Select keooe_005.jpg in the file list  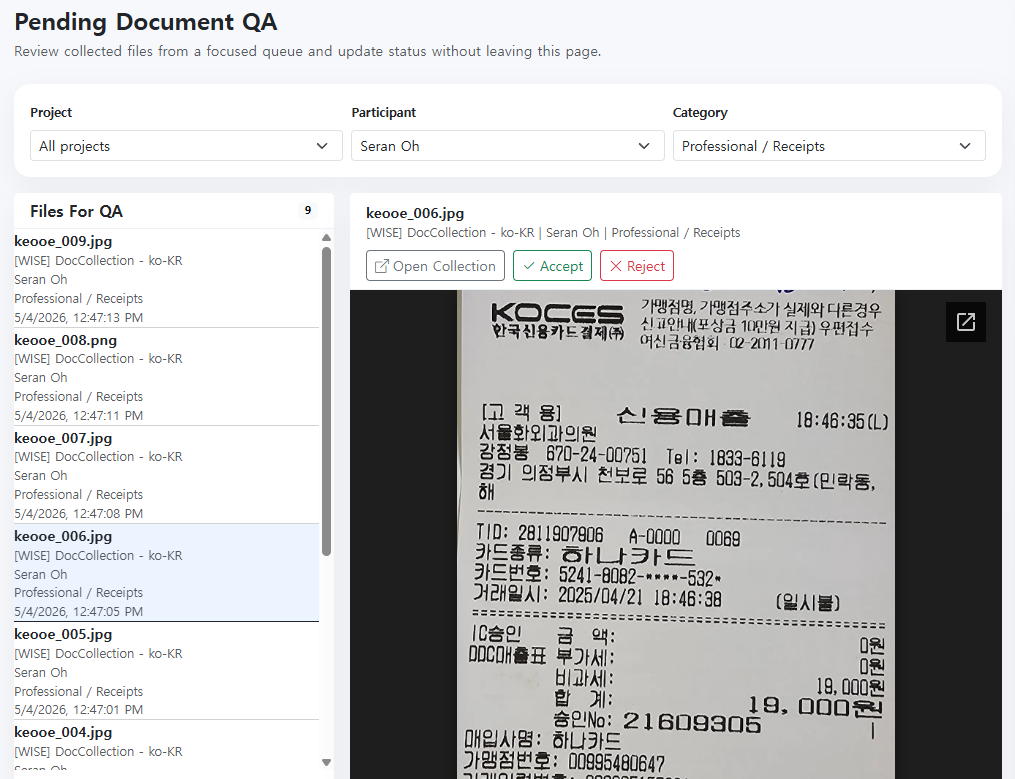pos(166,671)
